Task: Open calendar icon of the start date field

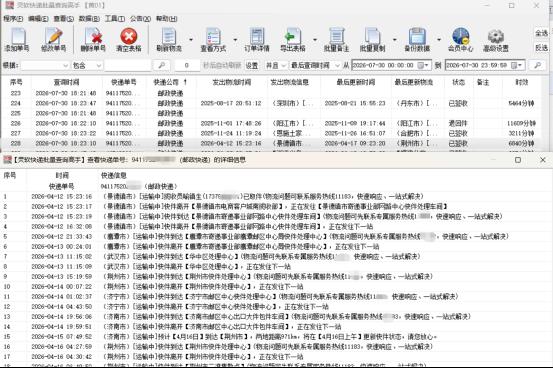Action: (x=423, y=65)
